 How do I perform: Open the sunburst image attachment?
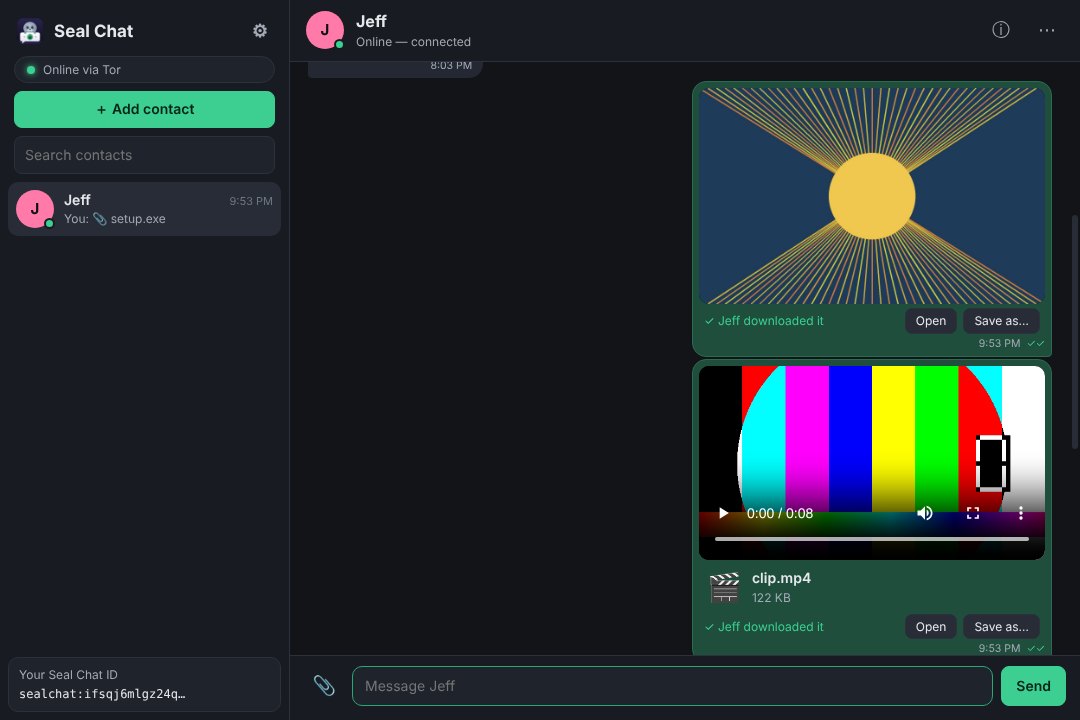[931, 321]
